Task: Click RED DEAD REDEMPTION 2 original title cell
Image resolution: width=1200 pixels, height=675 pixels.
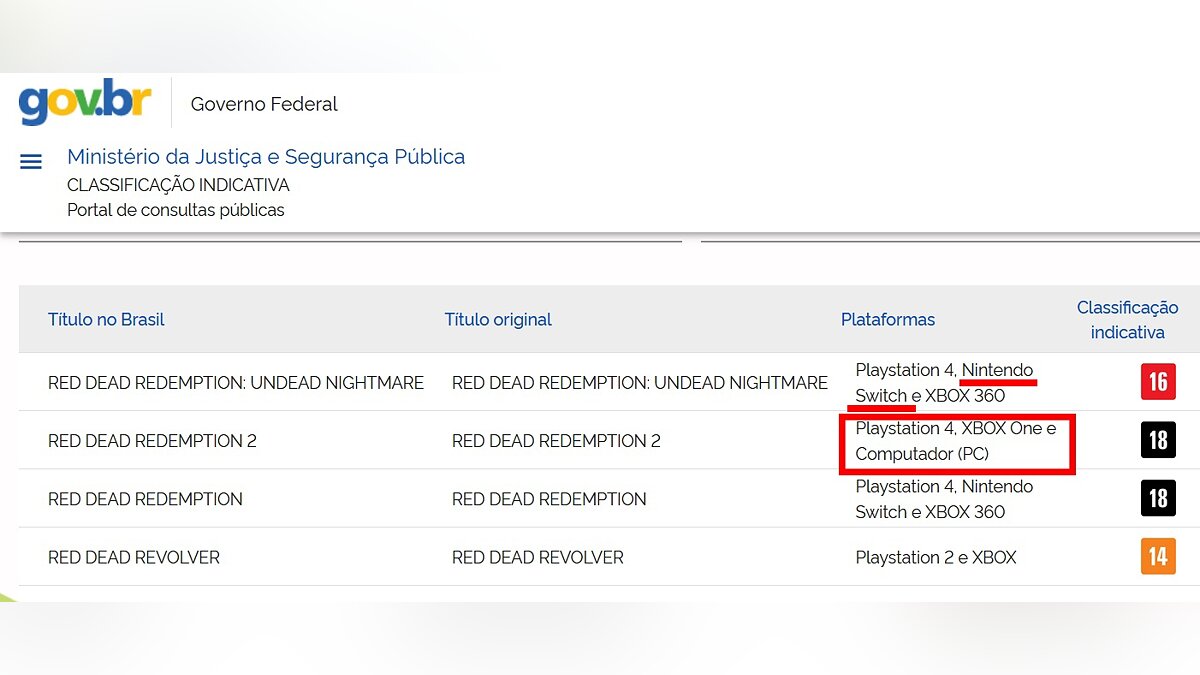Action: (556, 441)
